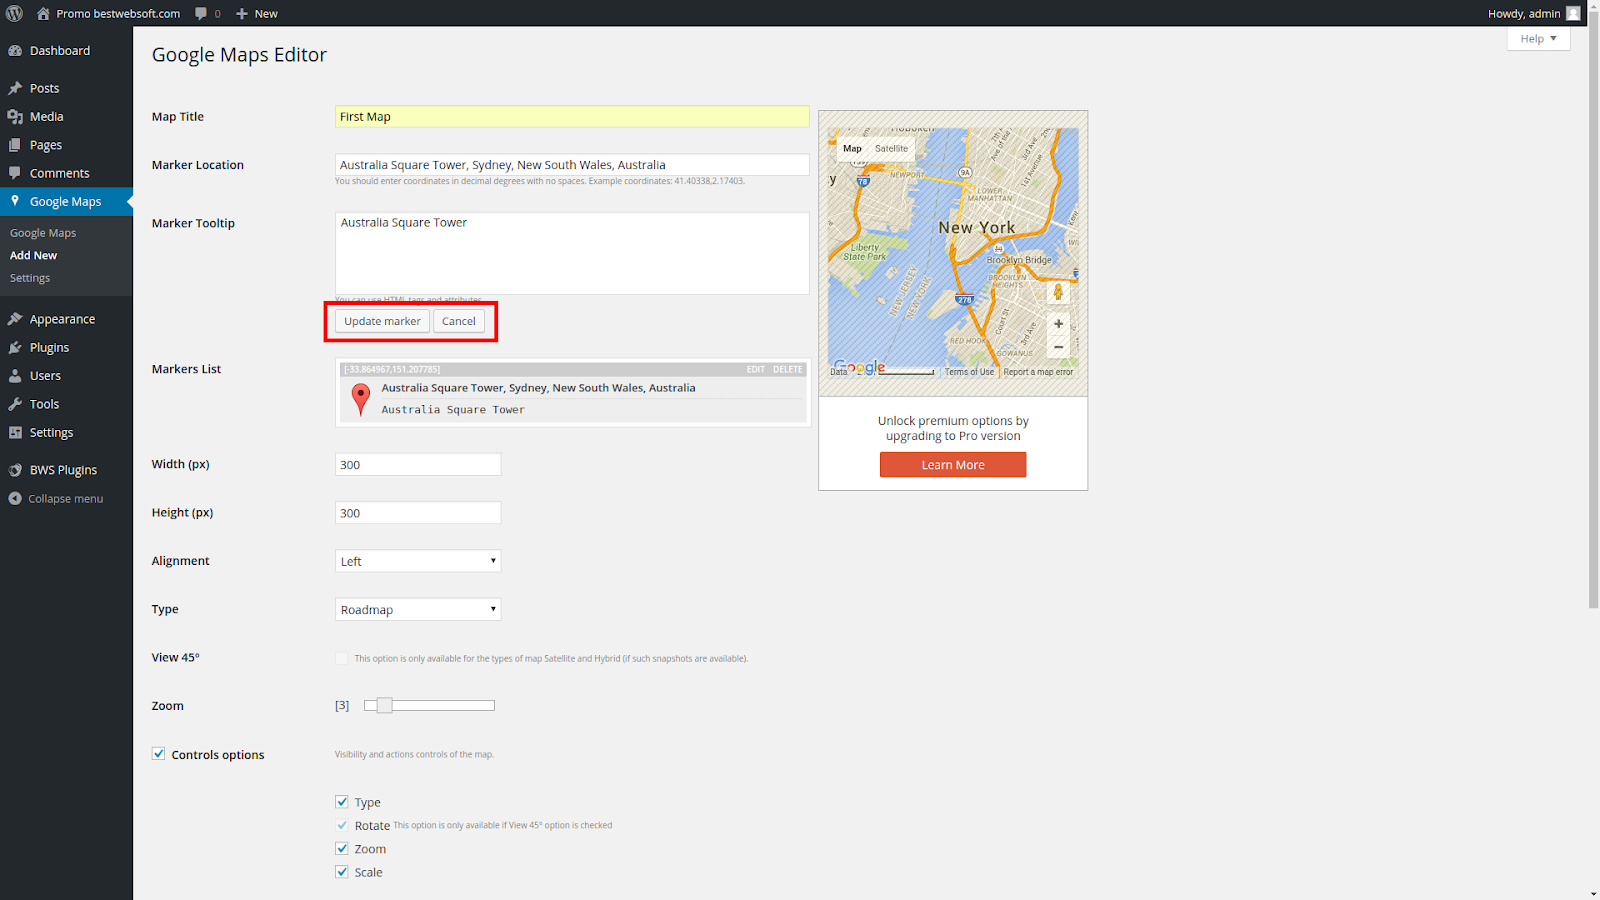Switch preview to Satellite view

tap(892, 148)
